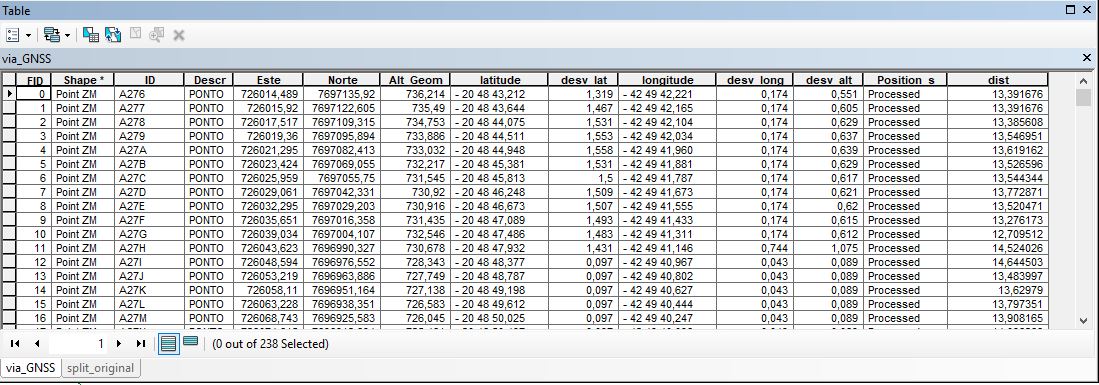This screenshot has width=1099, height=385.
Task: Close the Table window
Action: click(x=1087, y=10)
